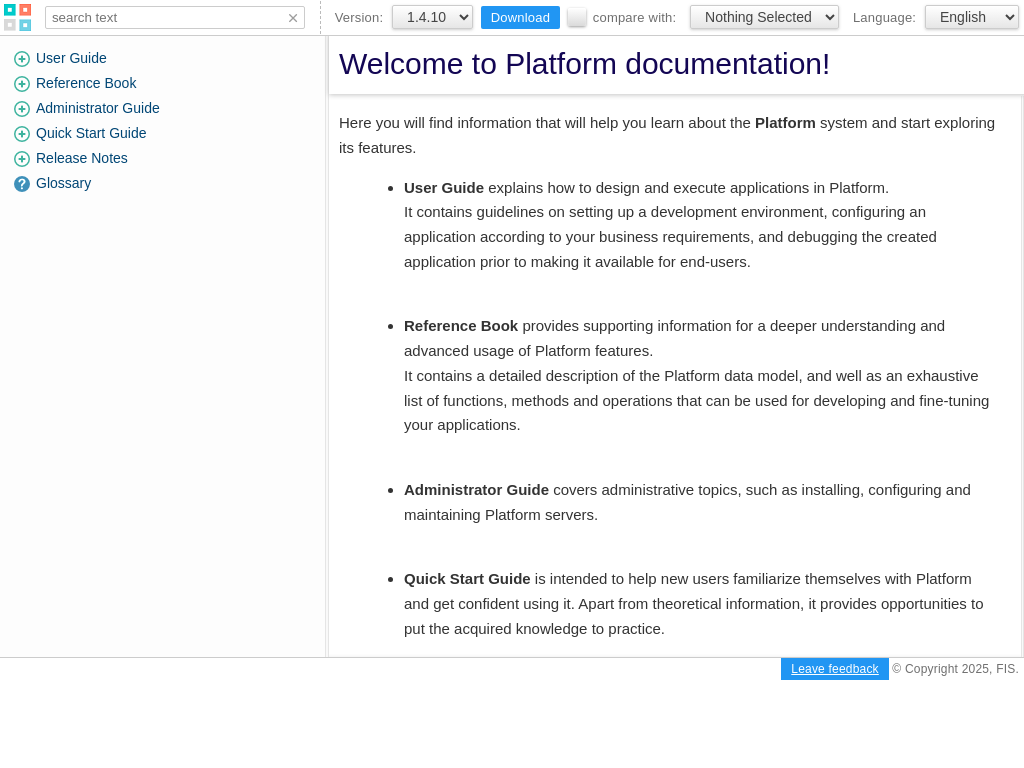This screenshot has width=1024, height=768.
Task: Open the Nothing Selected compare dropdown
Action: 764,18
